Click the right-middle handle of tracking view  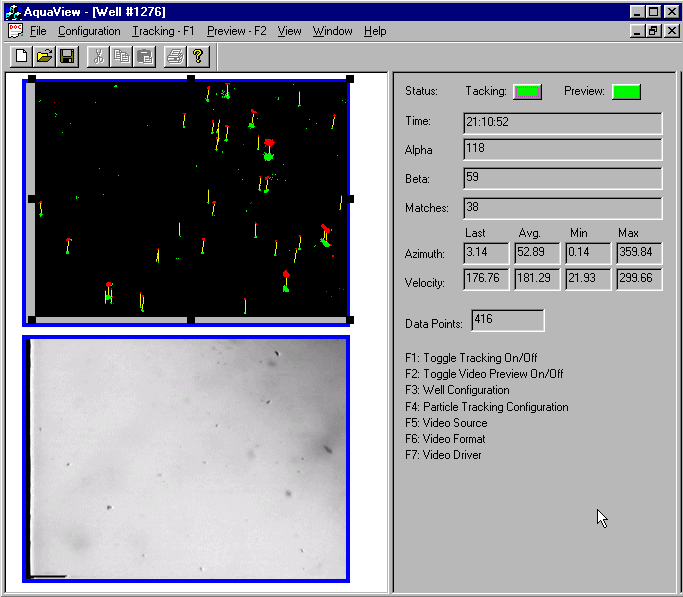350,199
